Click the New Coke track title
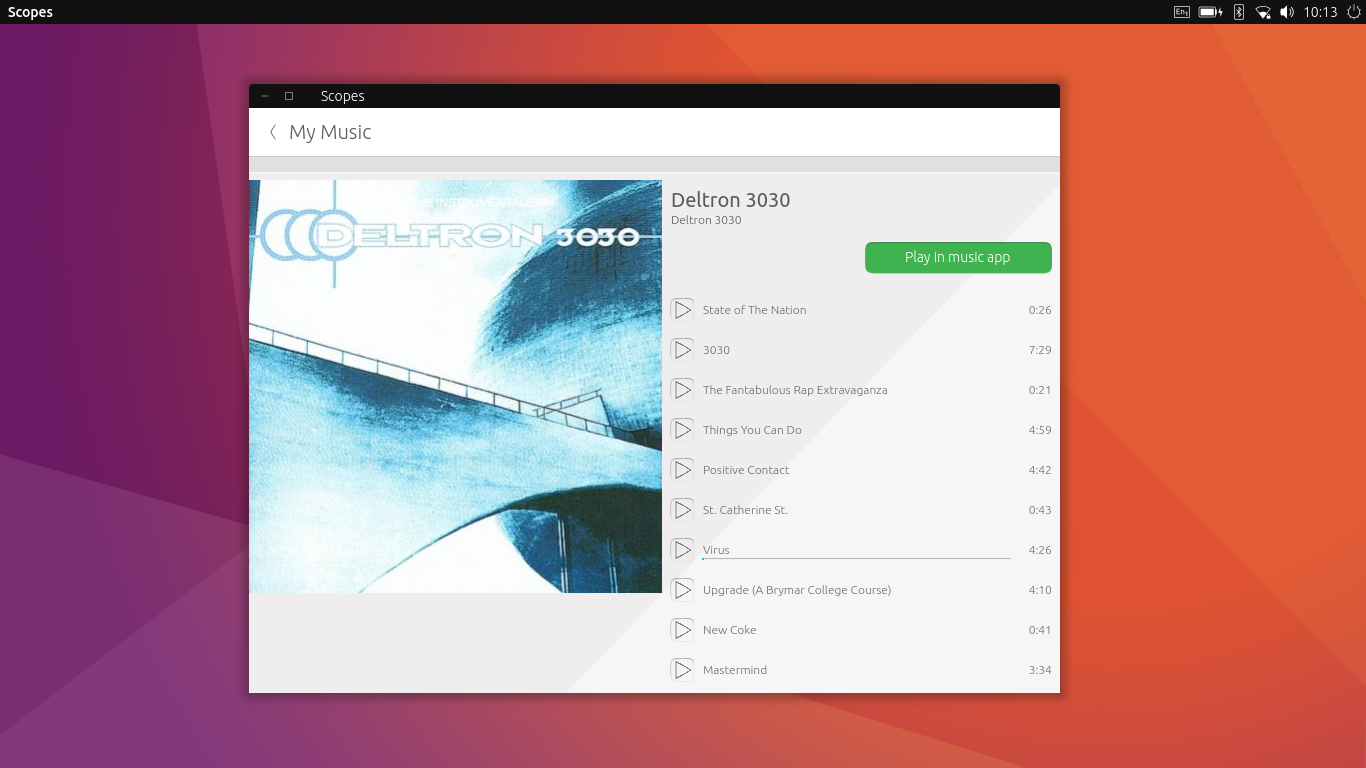Image resolution: width=1366 pixels, height=768 pixels. (729, 630)
